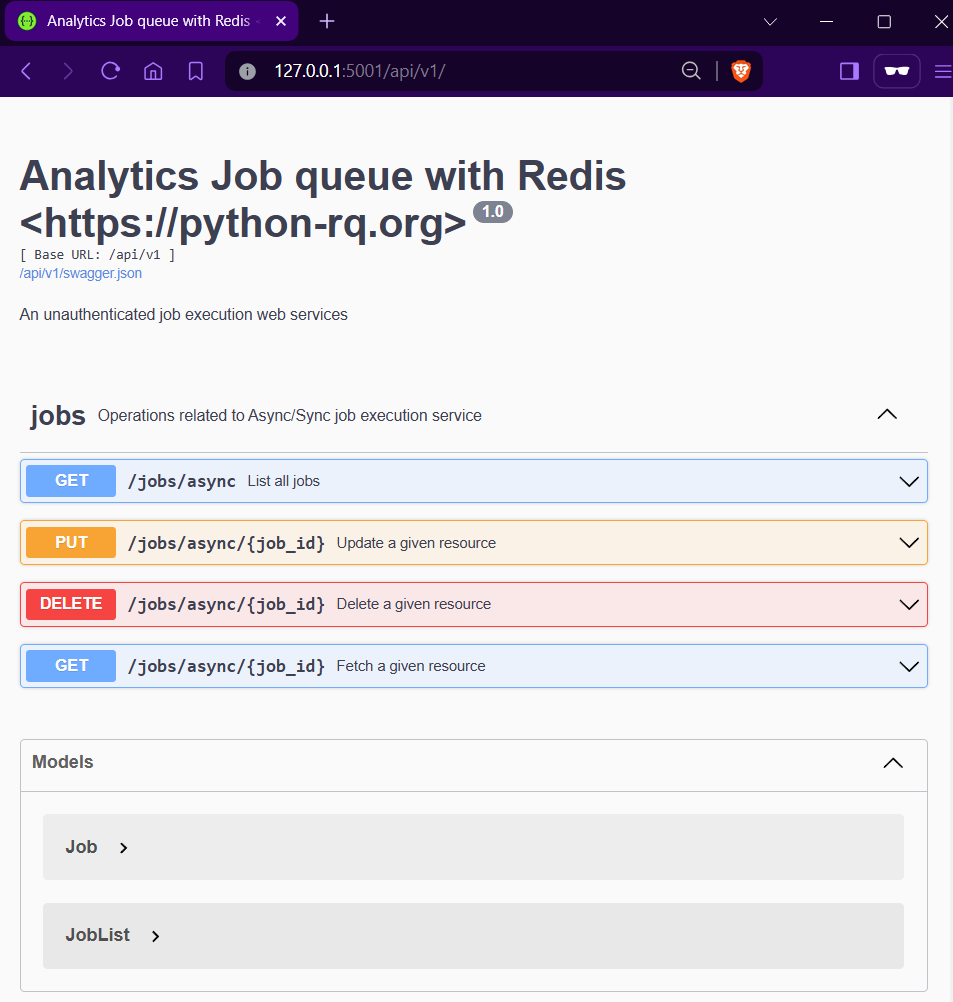Click the DELETE method badge
Screen dimensions: 953x1002
point(71,604)
